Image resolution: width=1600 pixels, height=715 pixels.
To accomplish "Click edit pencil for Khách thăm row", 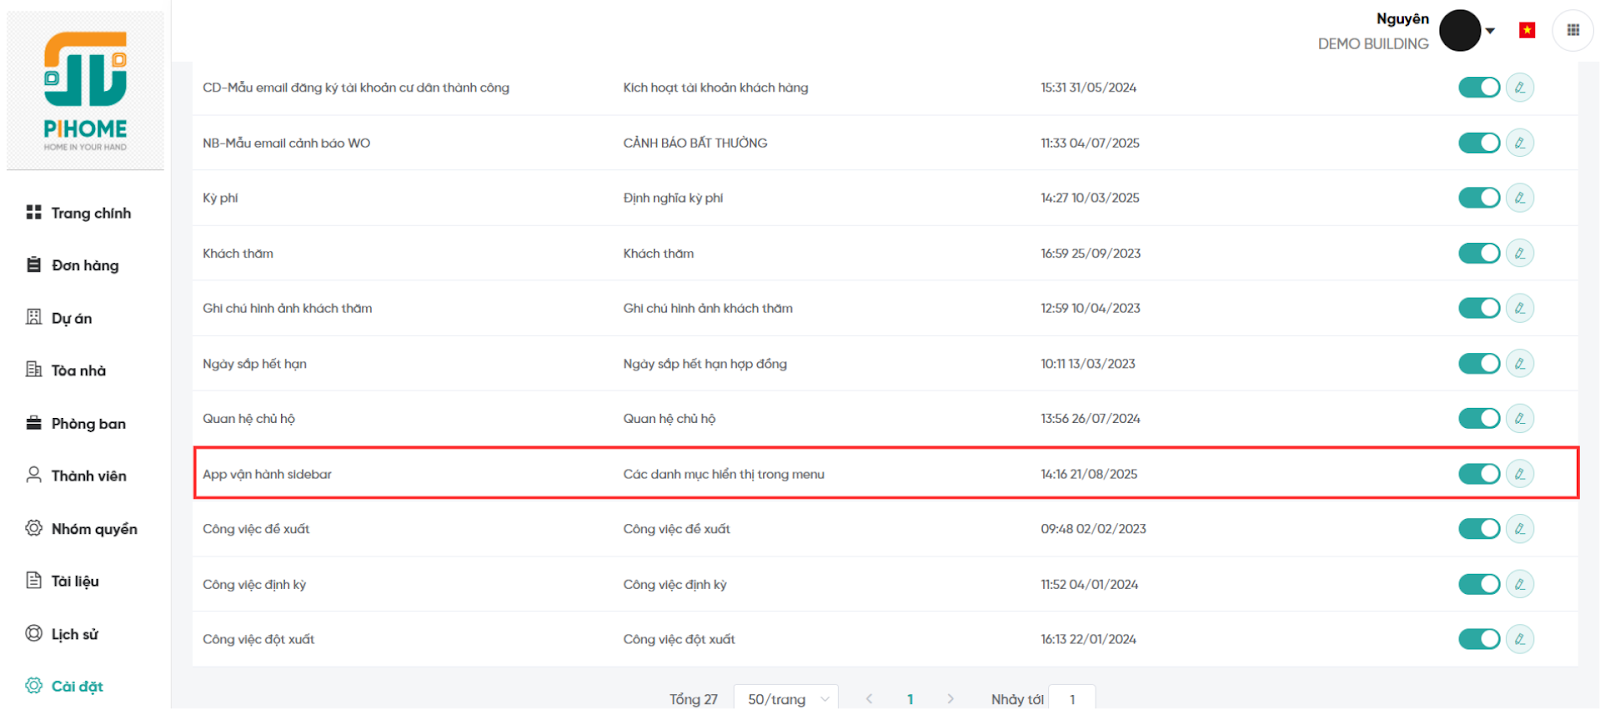I will pyautogui.click(x=1519, y=253).
